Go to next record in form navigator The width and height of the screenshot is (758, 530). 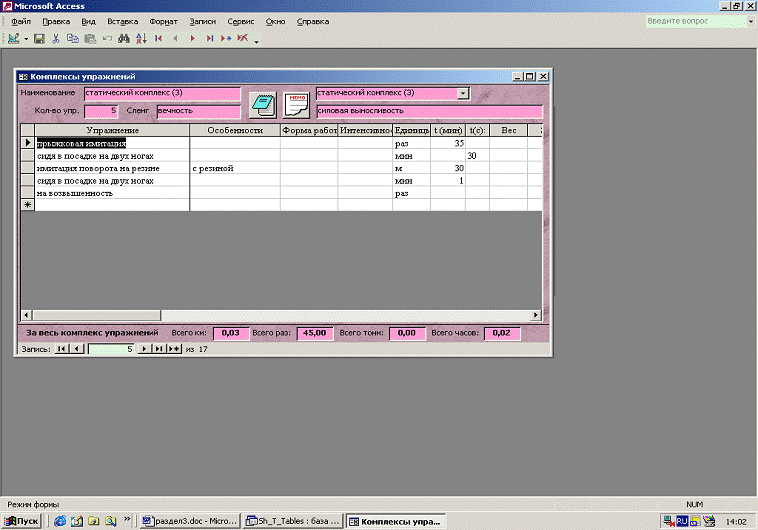[144, 348]
